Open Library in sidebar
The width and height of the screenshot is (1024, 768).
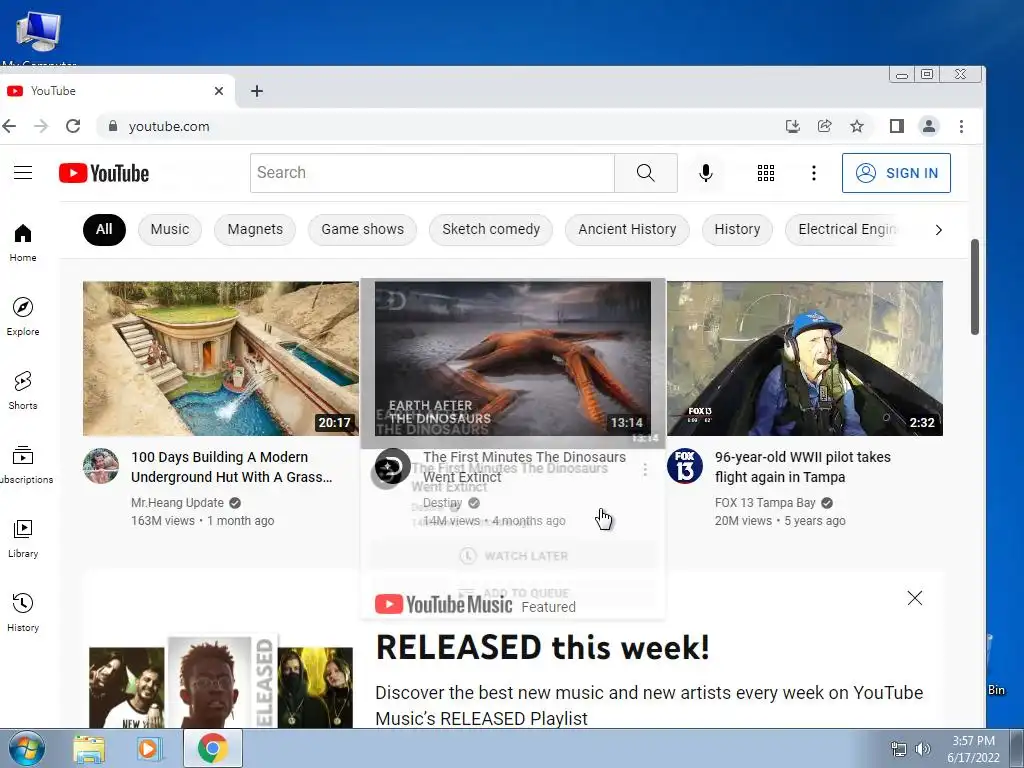click(x=23, y=539)
